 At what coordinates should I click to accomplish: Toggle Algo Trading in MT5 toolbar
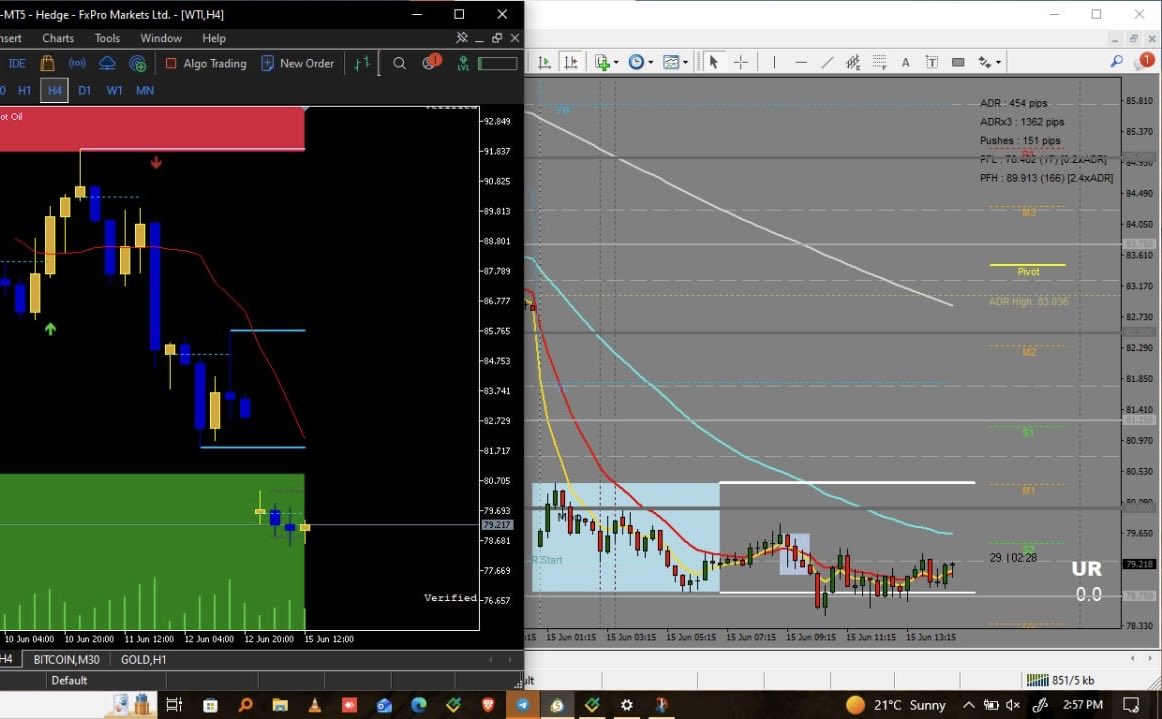coord(206,64)
